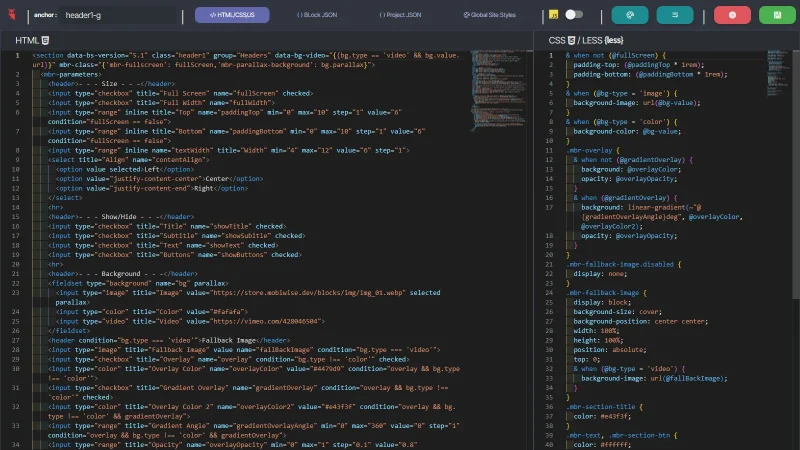
Task: Click the color value "#fafafa" line
Action: pos(152,312)
